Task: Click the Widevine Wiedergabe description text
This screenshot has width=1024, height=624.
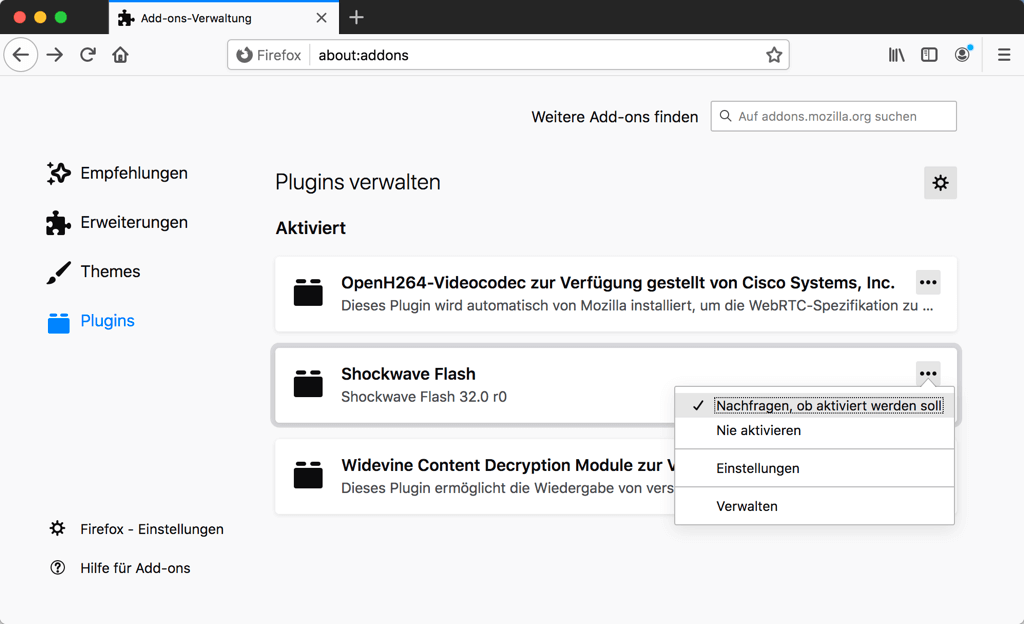Action: (507, 488)
